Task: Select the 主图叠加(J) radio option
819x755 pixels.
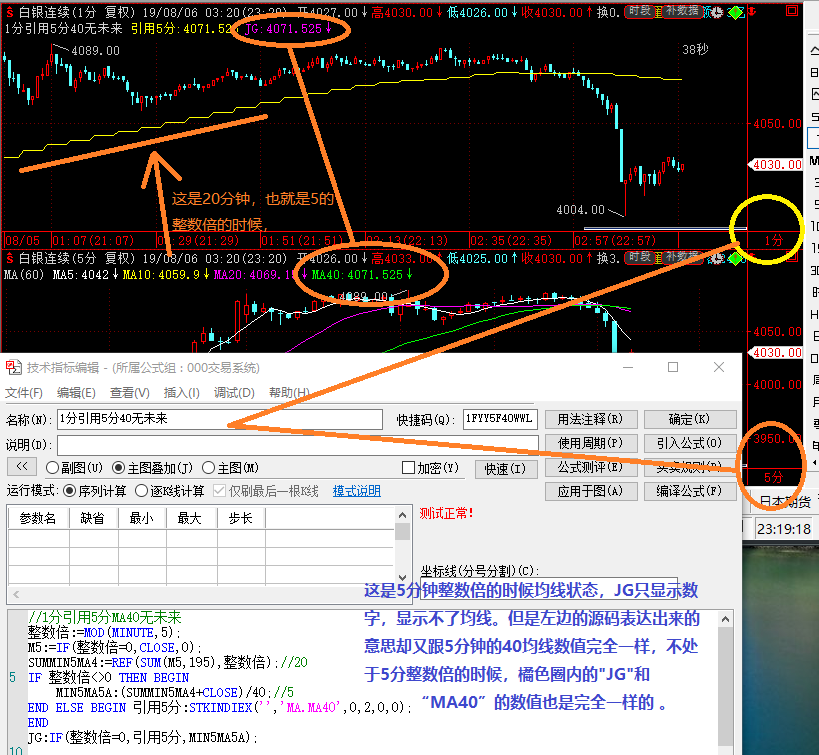Action: [119, 468]
